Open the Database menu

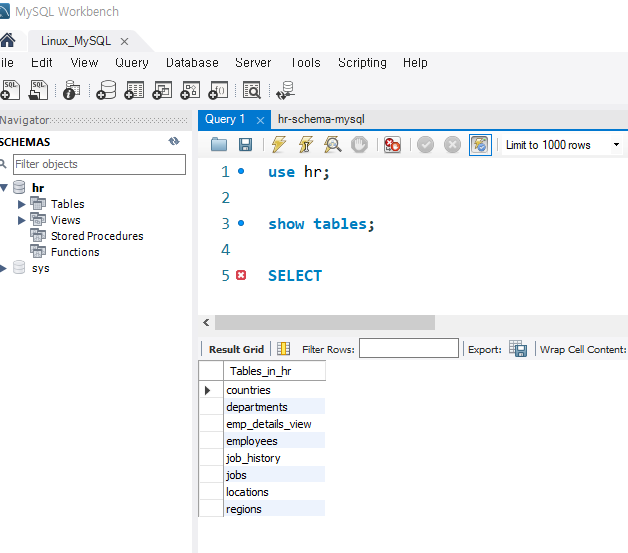point(192,62)
